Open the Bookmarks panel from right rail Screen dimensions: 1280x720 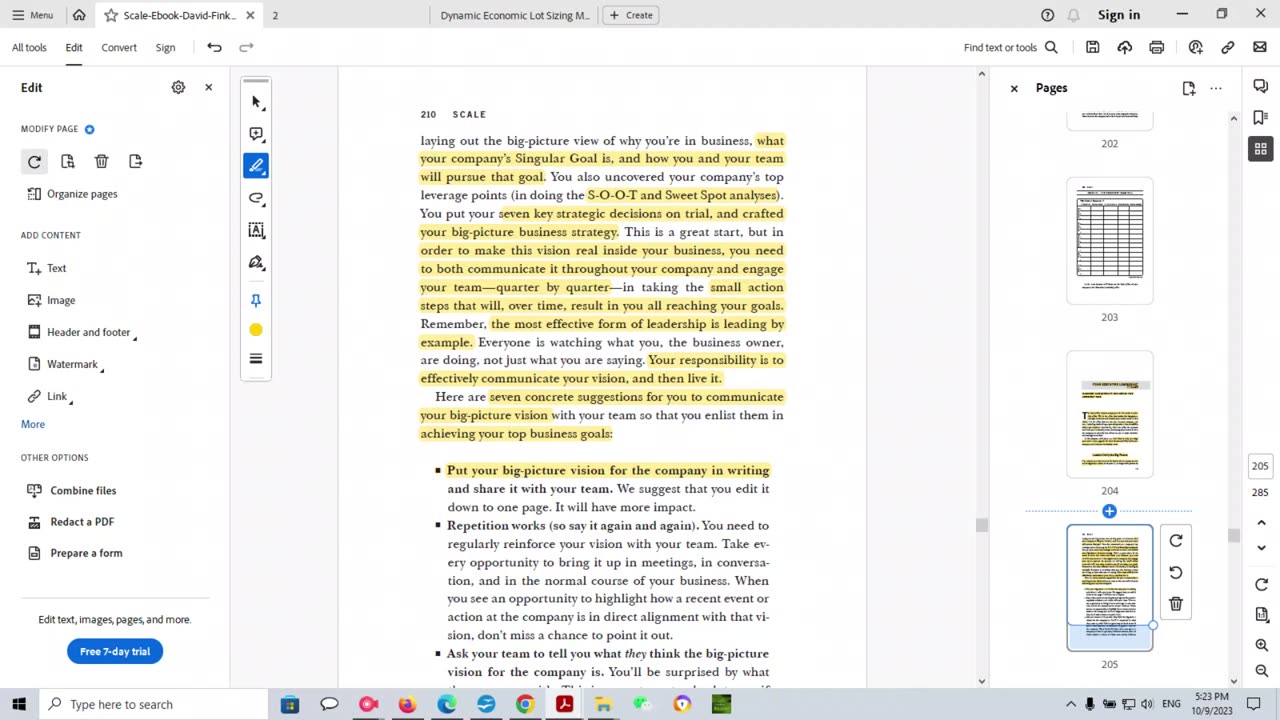click(1261, 118)
